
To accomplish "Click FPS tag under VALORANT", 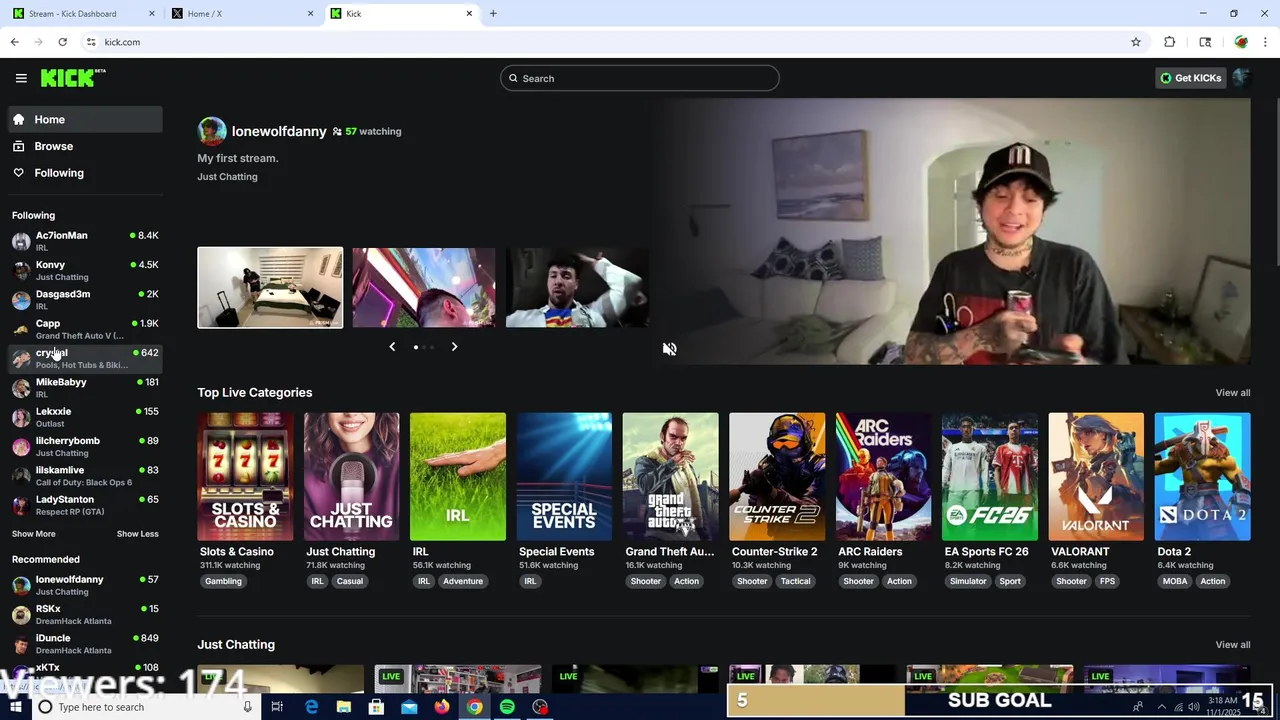I will point(1107,581).
